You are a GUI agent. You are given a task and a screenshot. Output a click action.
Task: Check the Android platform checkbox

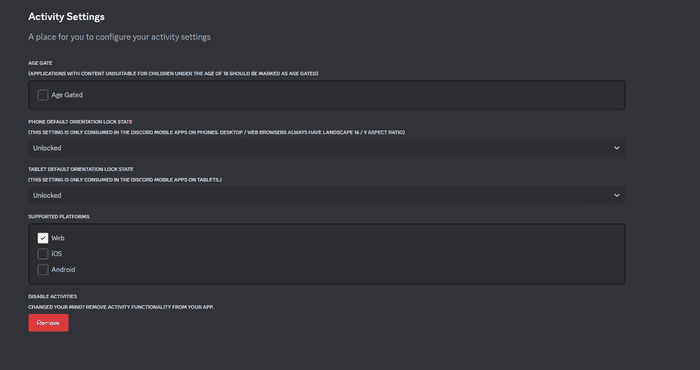[43, 270]
